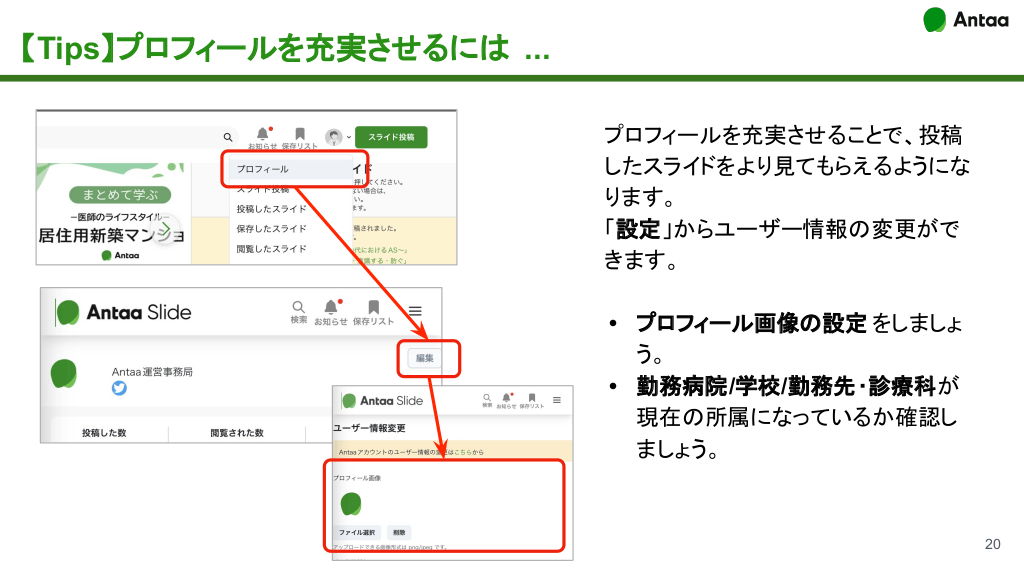
Task: Open the Twitter icon under Antaa運営事務局
Action: coord(120,388)
